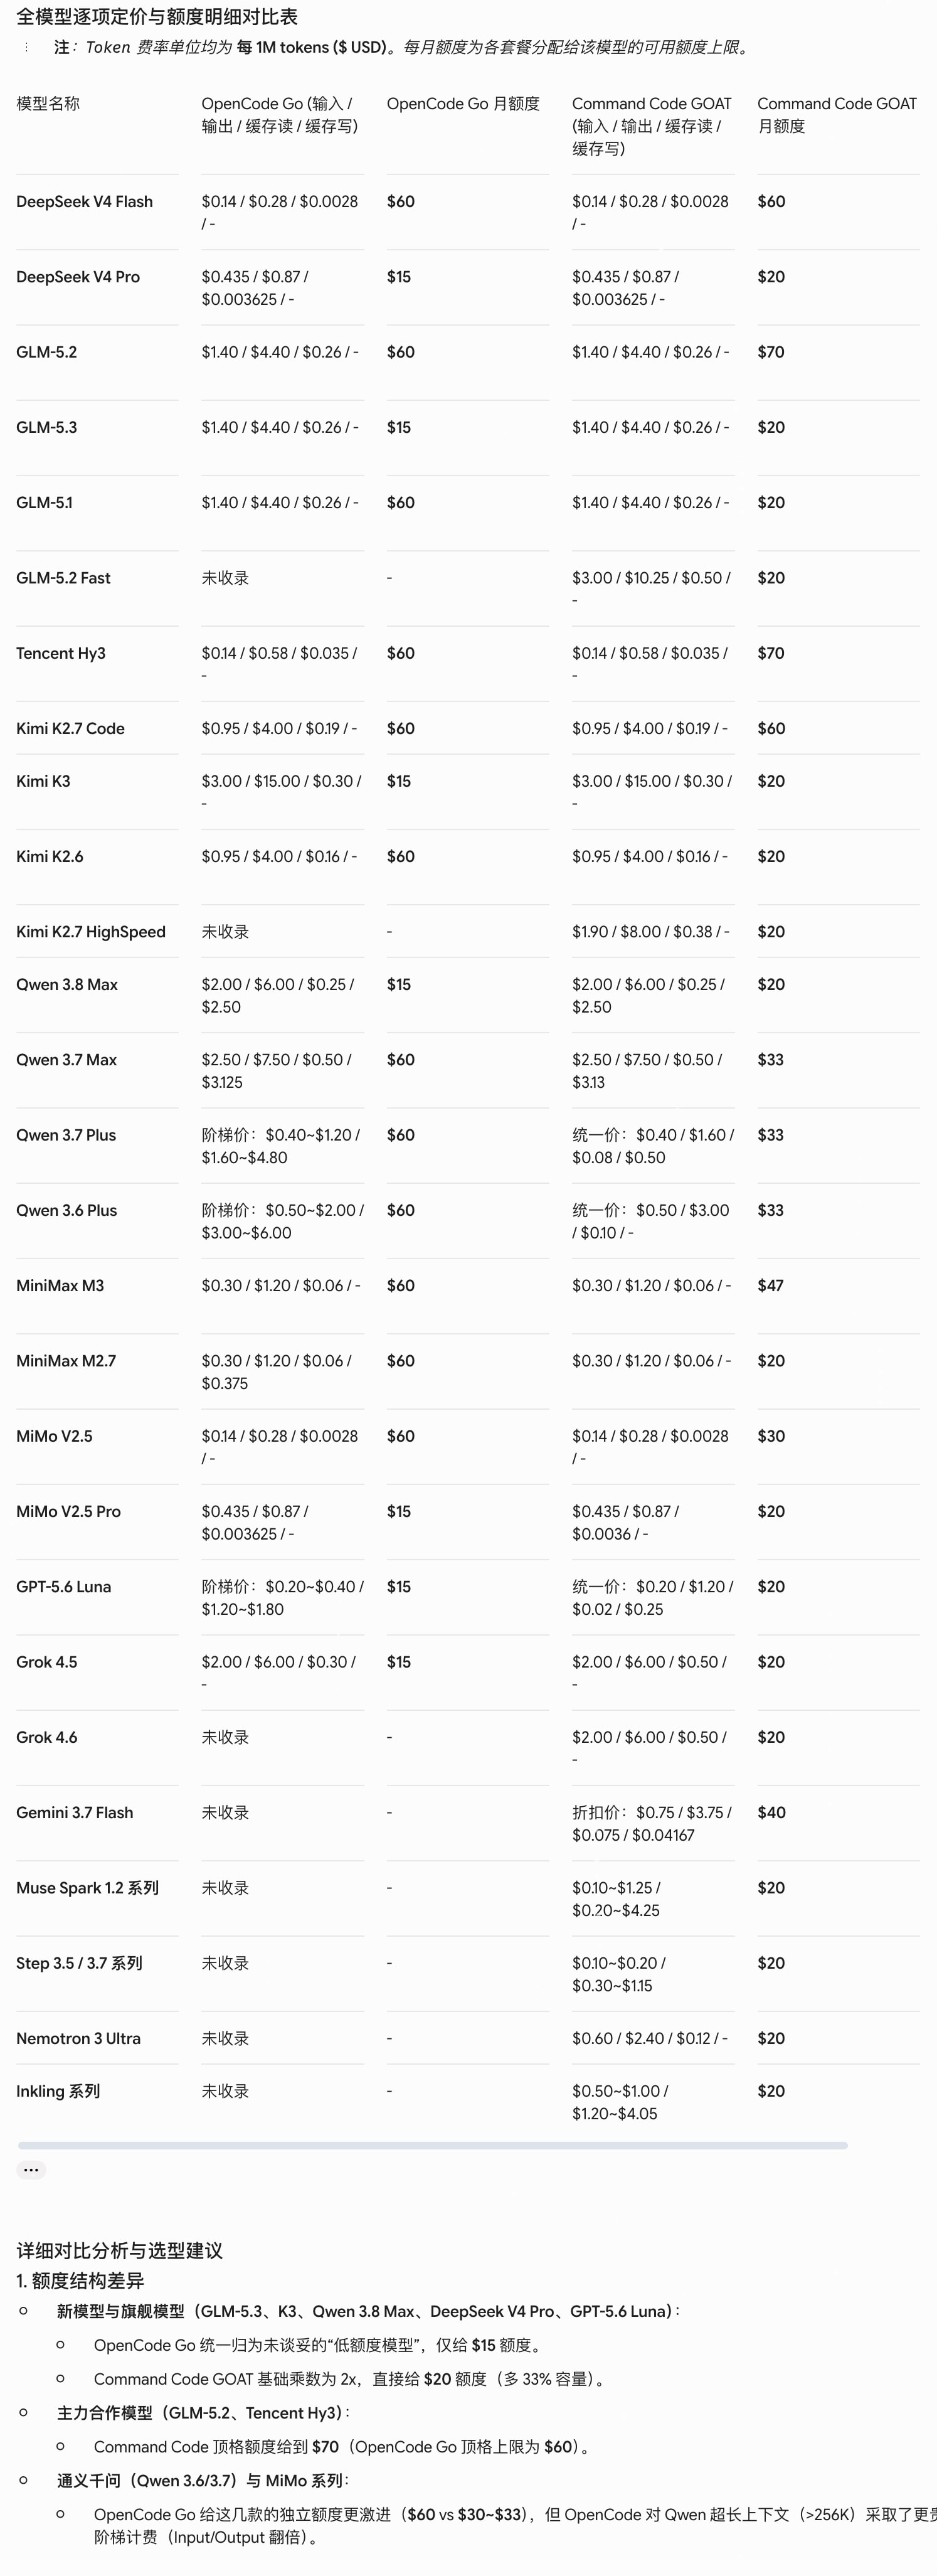
Task: Click the Inkling 系列 model name
Action: pyautogui.click(x=58, y=2092)
